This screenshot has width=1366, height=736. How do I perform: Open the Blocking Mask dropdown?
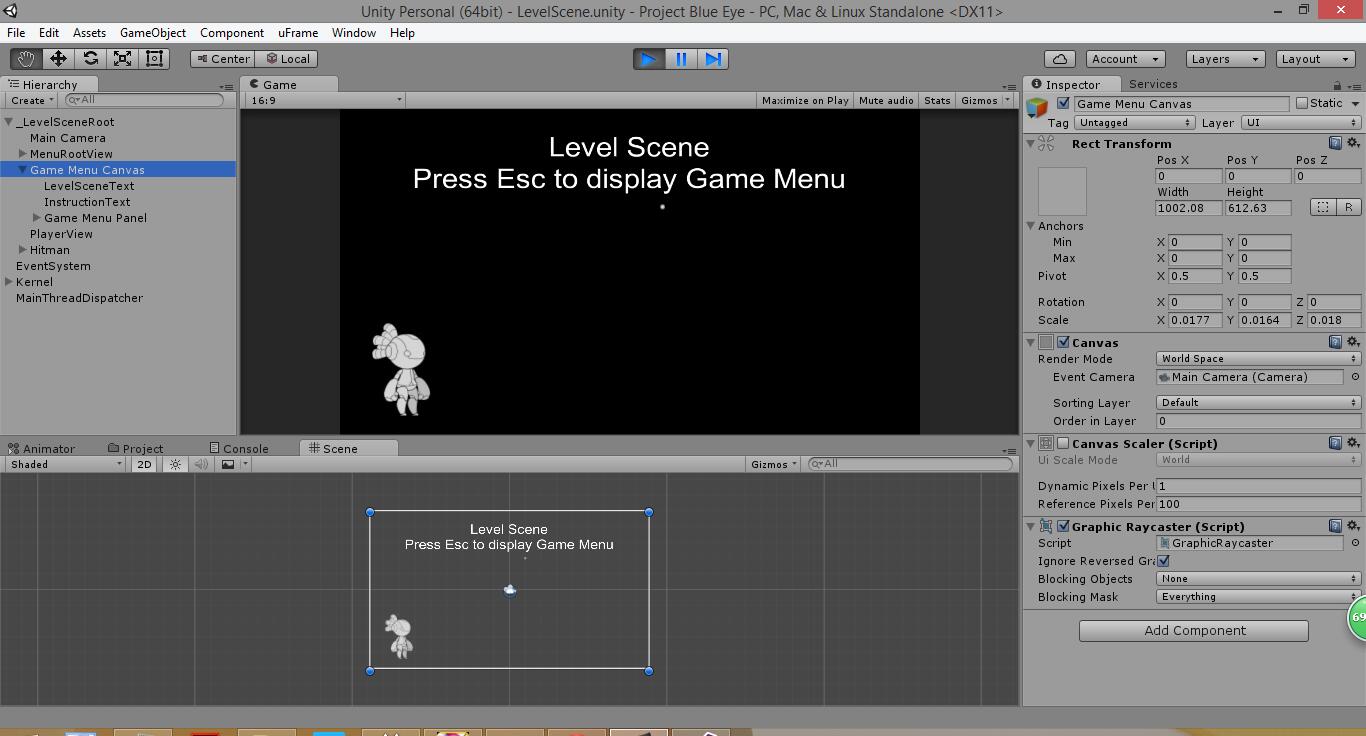pyautogui.click(x=1256, y=597)
